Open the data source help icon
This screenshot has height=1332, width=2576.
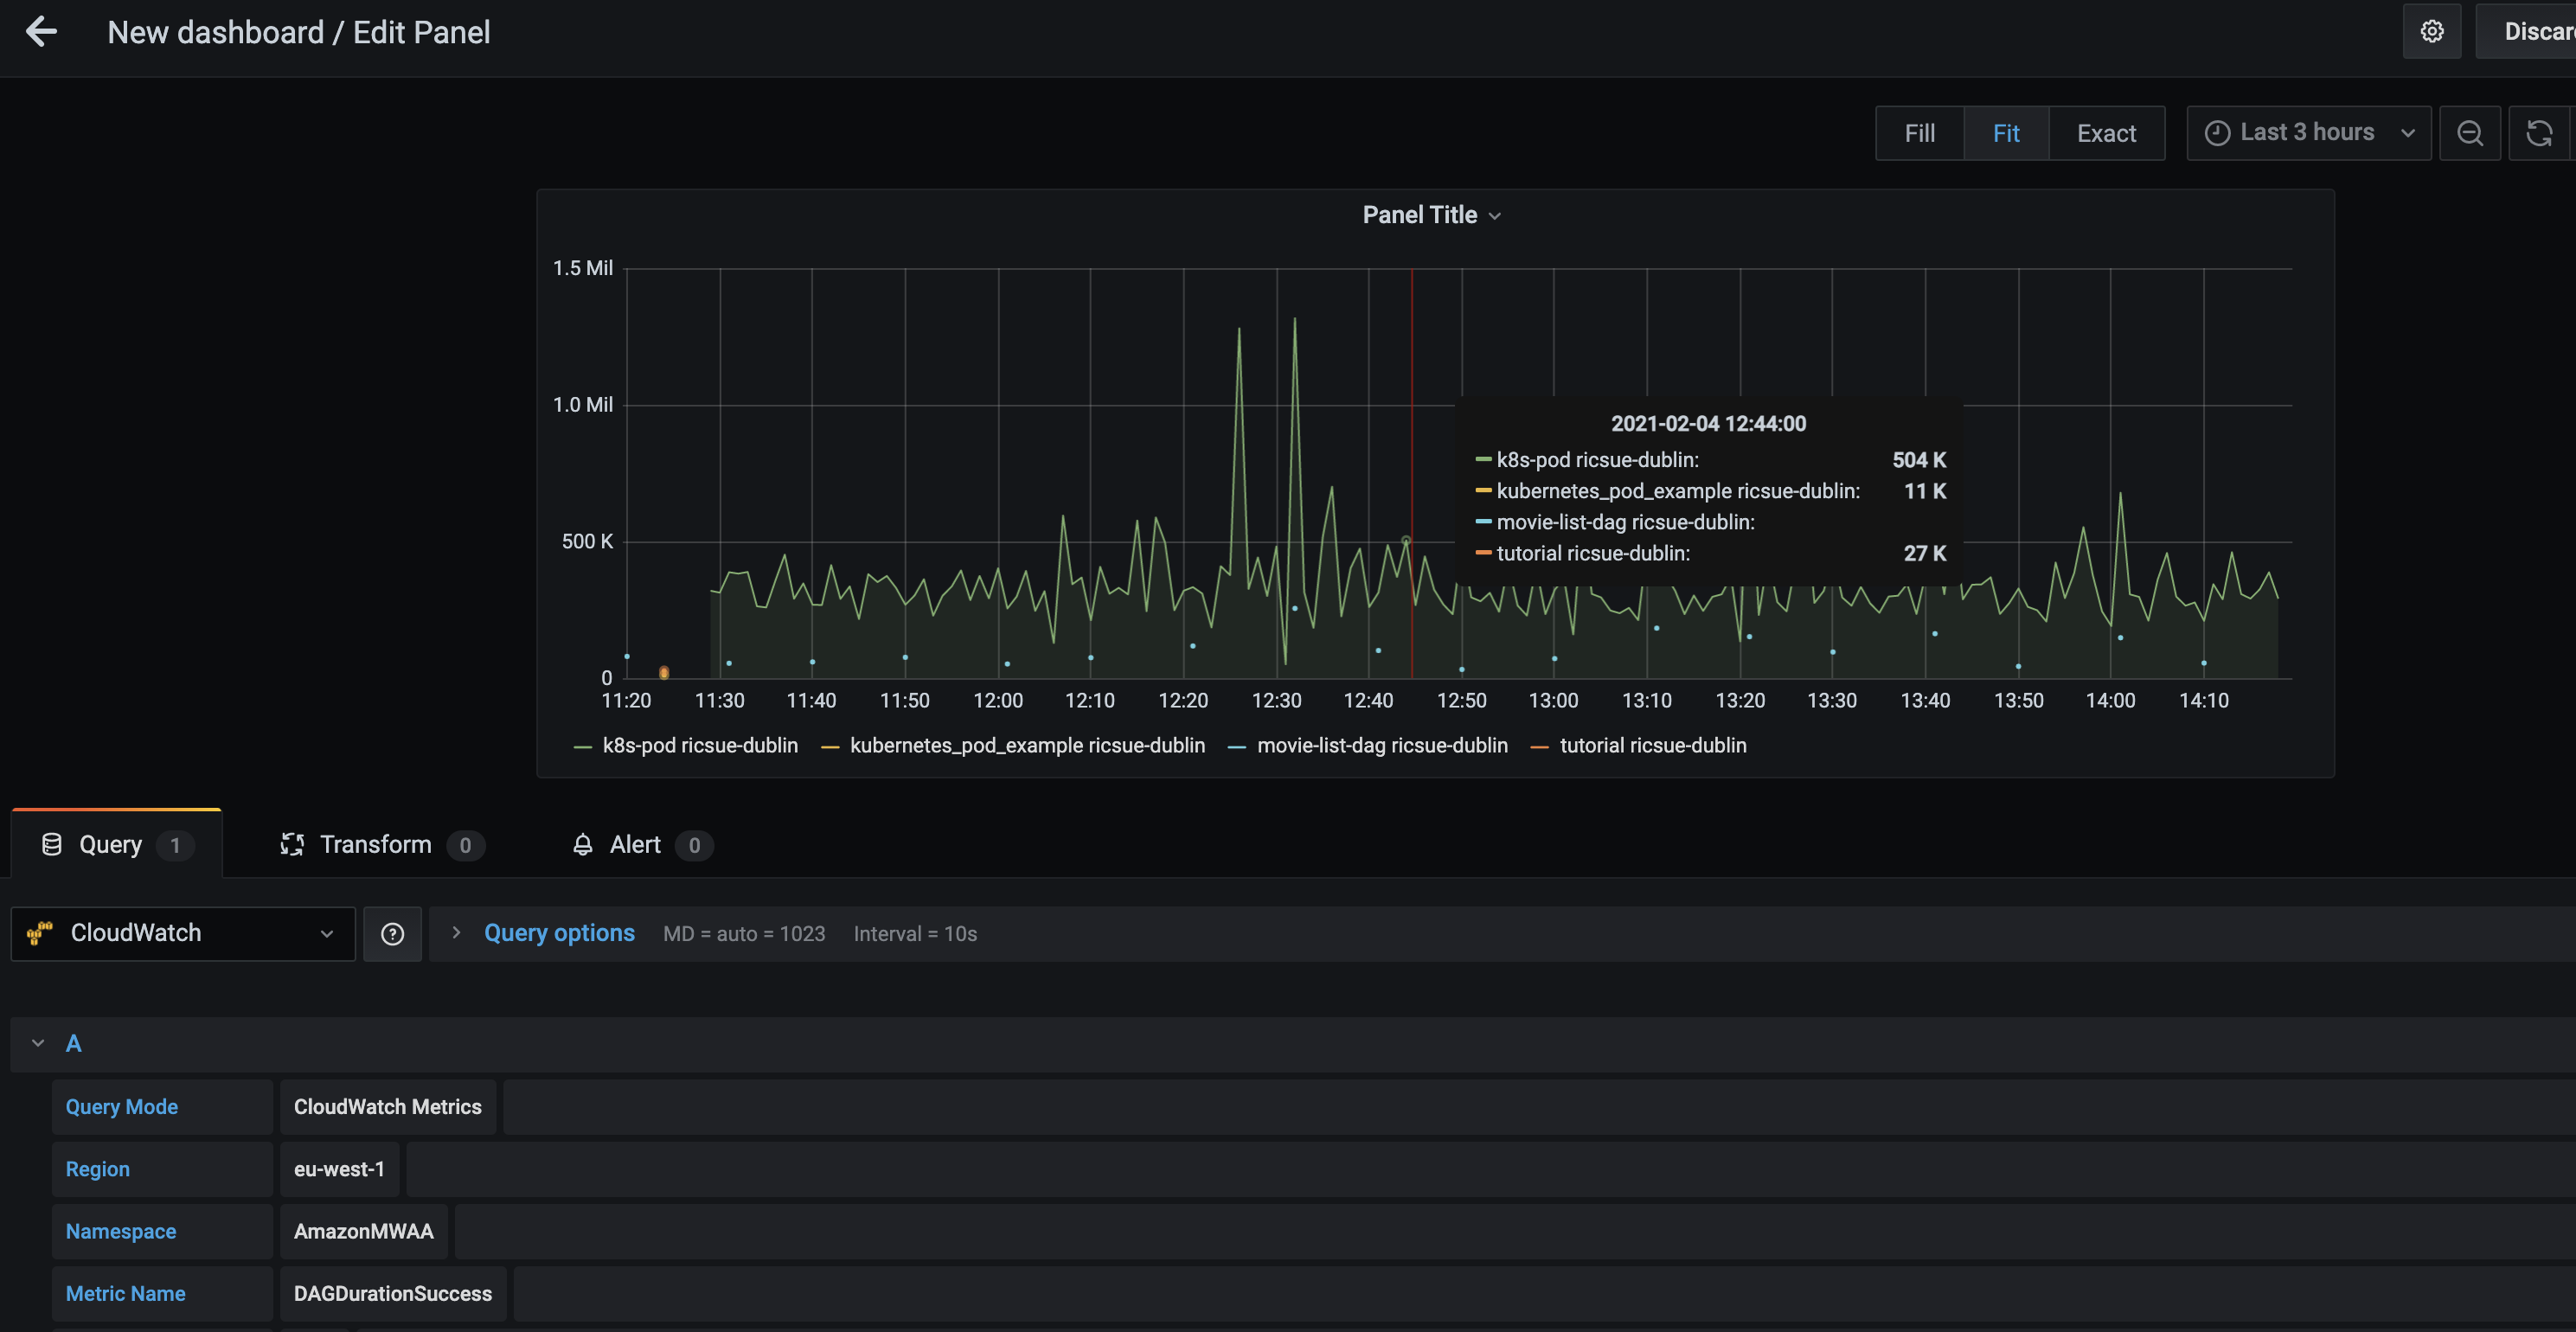pyautogui.click(x=392, y=934)
